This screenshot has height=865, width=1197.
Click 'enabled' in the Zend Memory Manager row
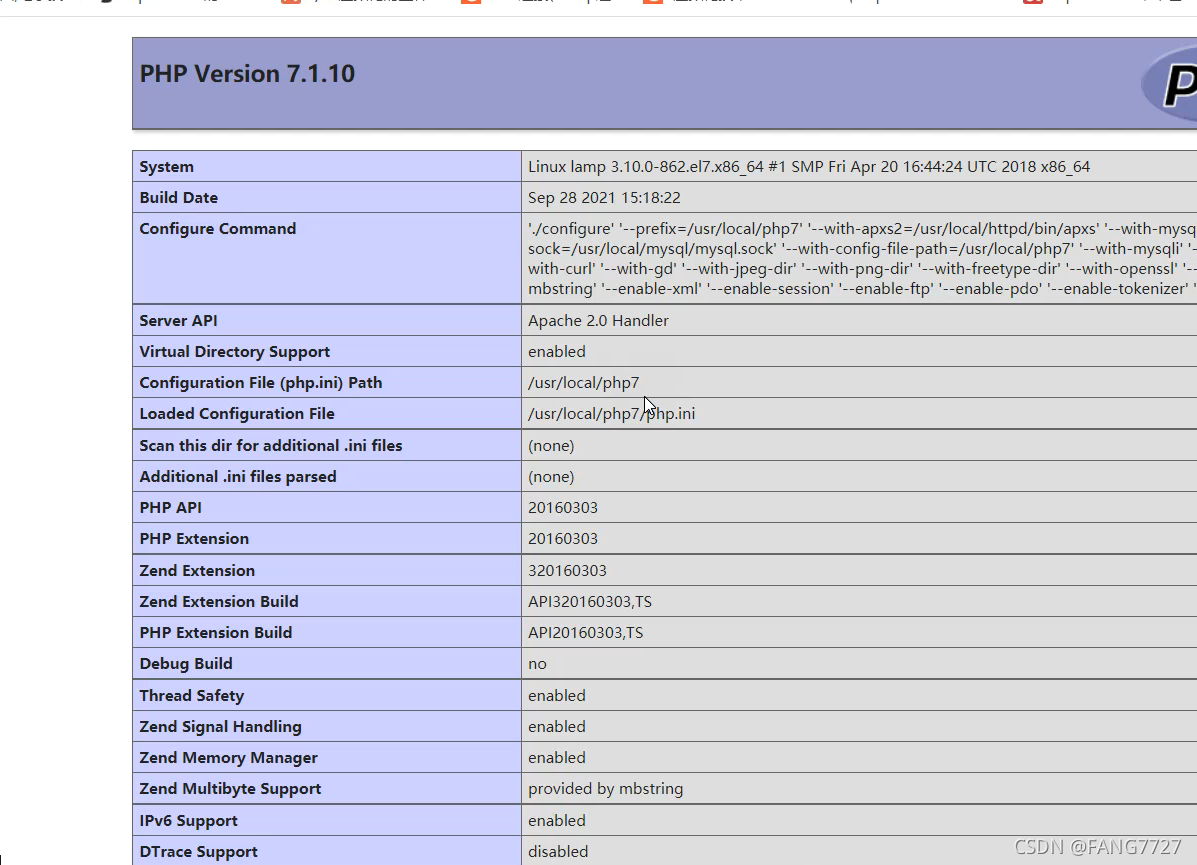[557, 758]
